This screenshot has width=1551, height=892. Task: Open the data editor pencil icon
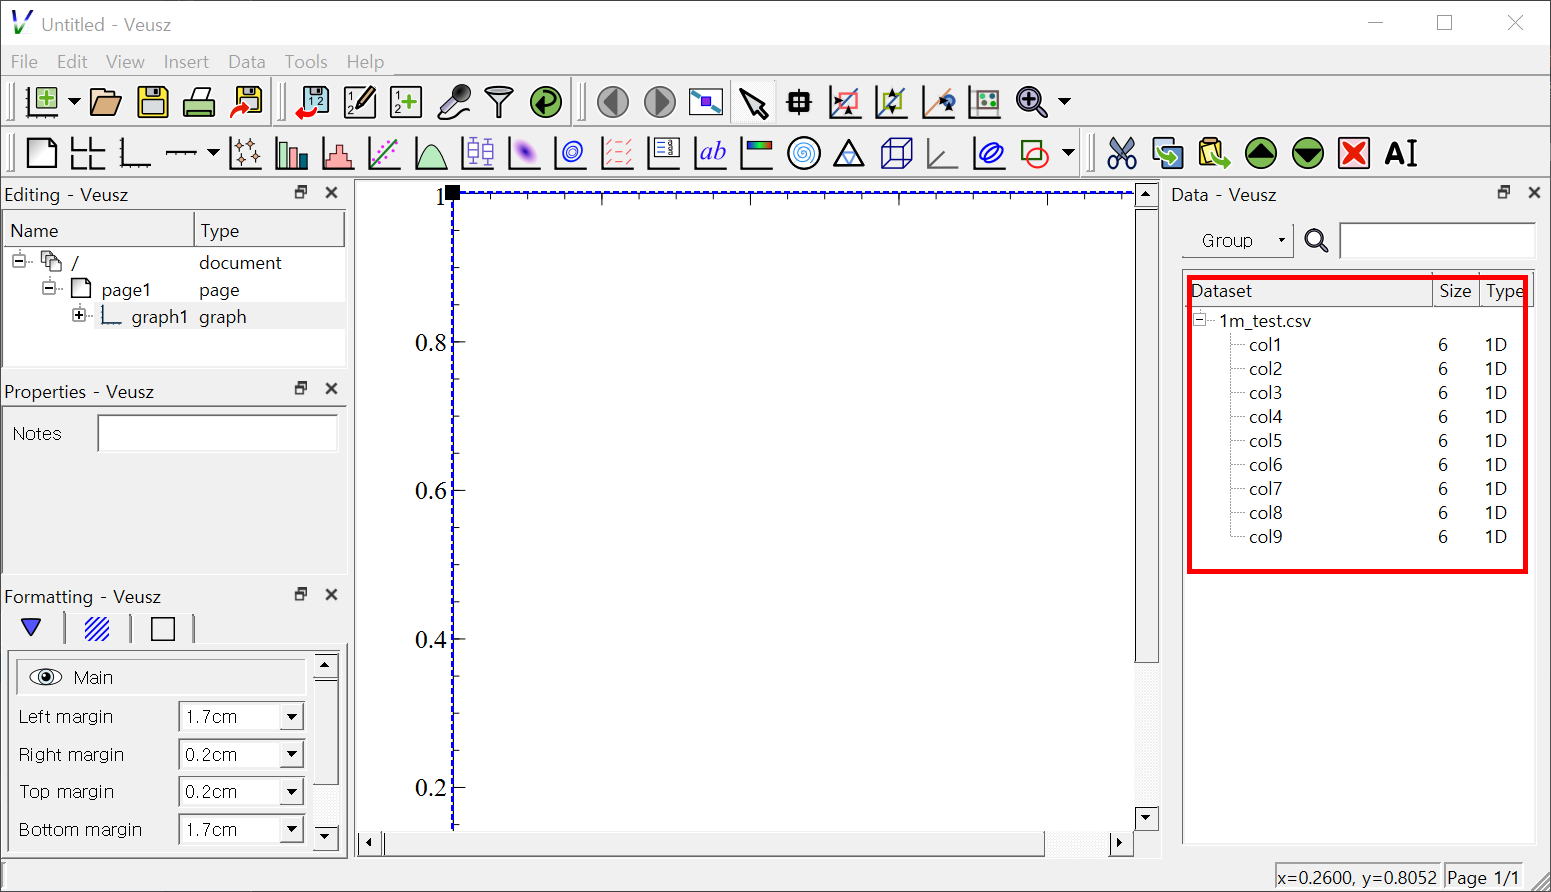360,102
